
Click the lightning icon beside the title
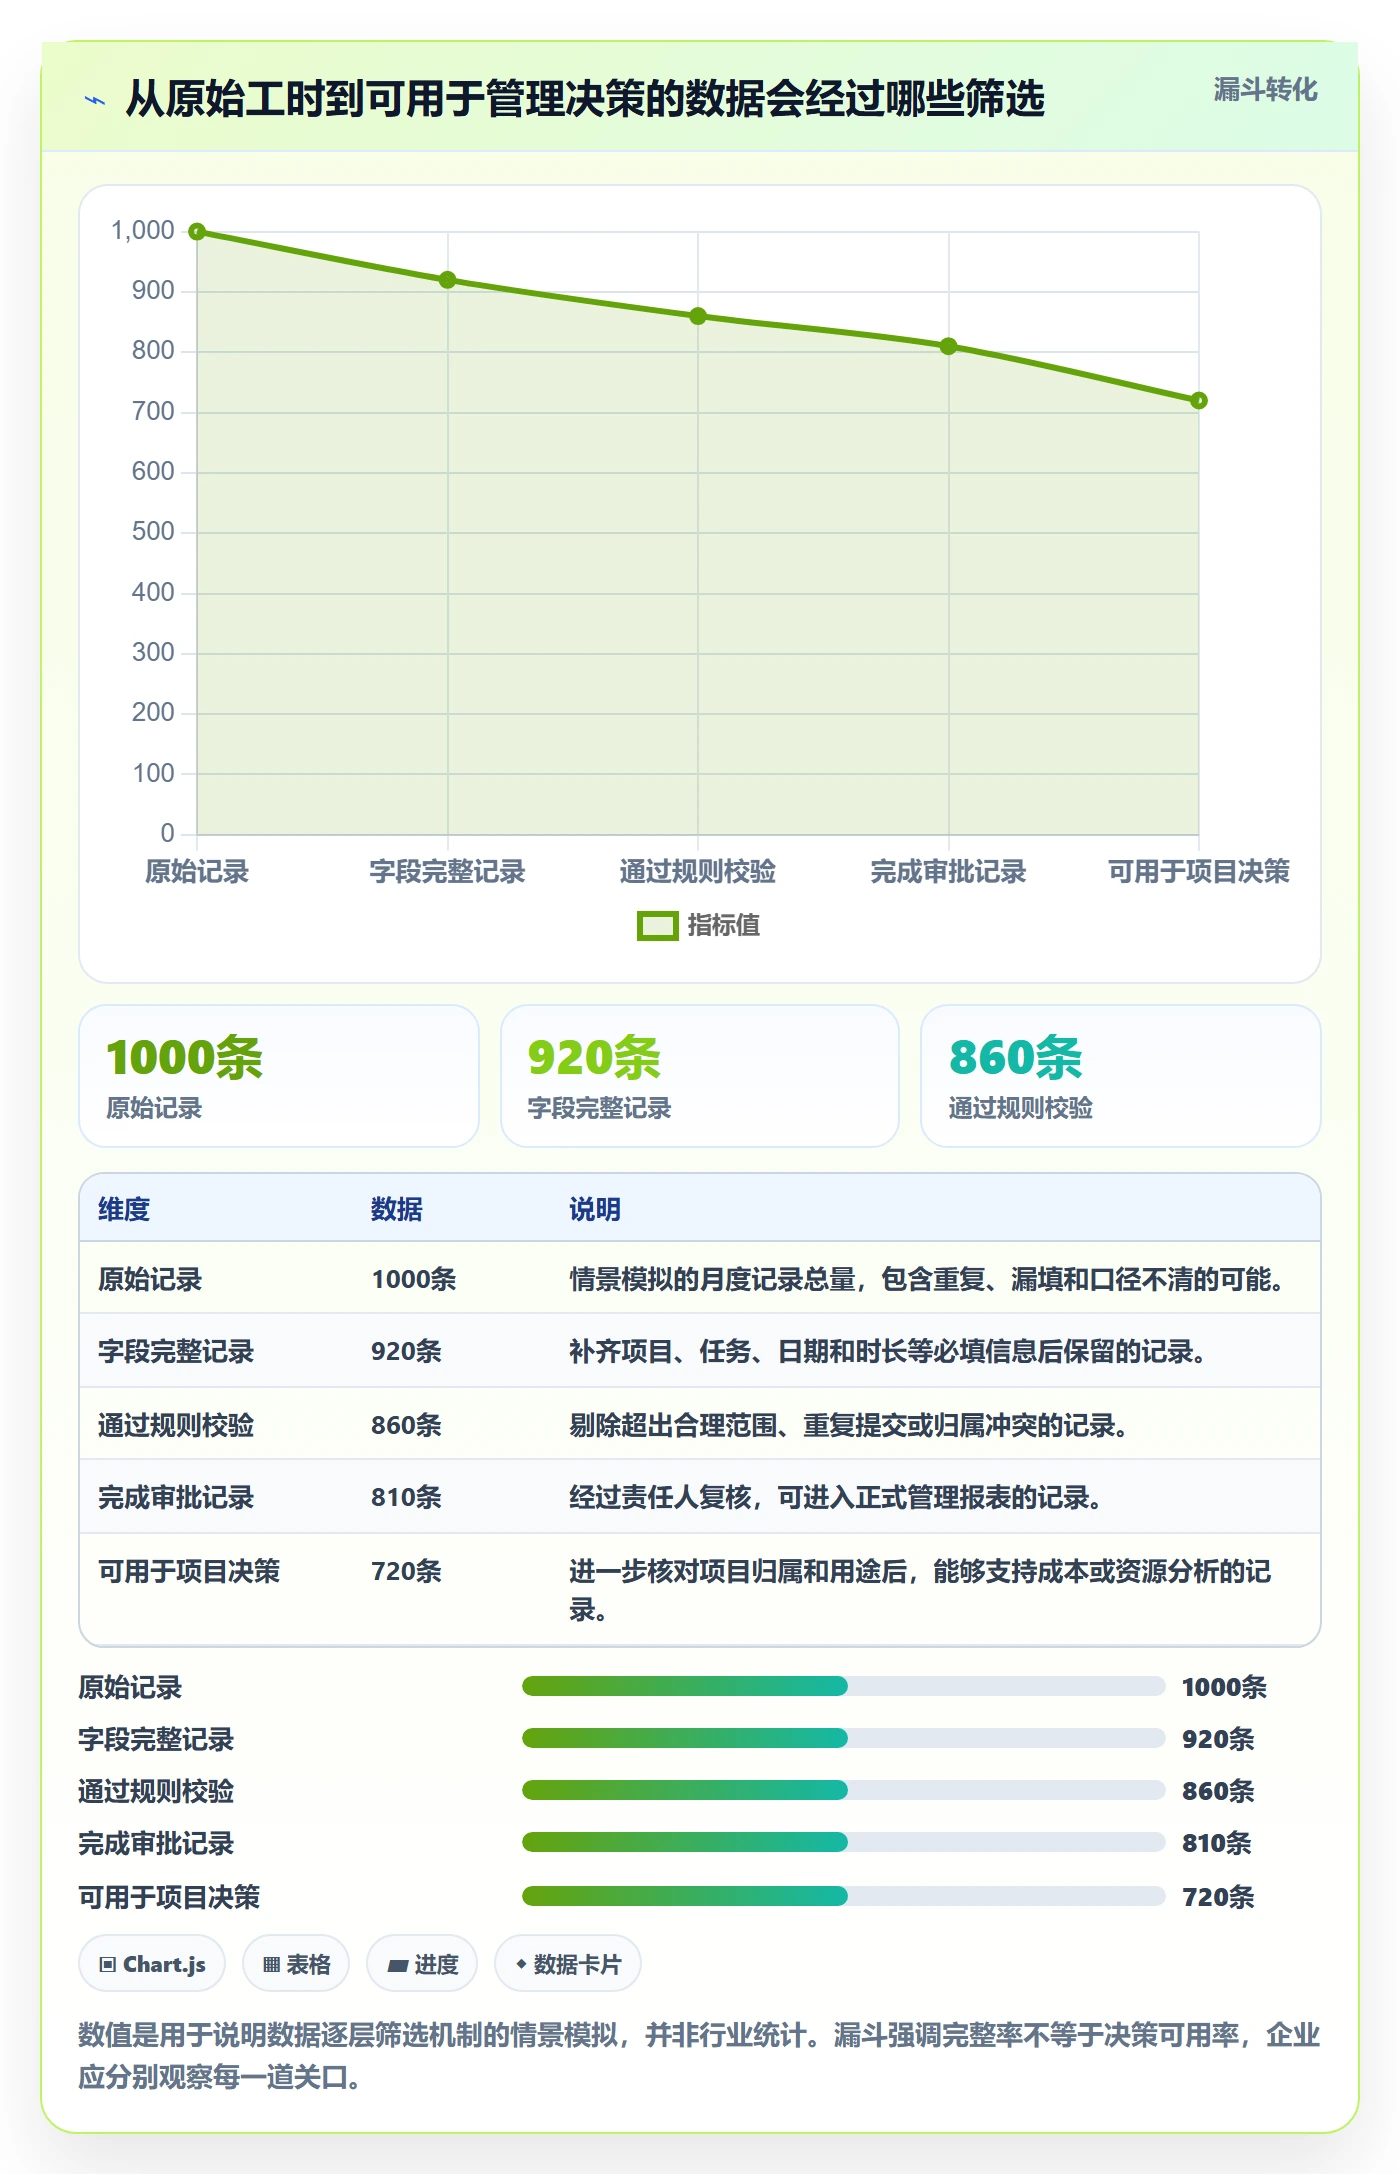[95, 100]
